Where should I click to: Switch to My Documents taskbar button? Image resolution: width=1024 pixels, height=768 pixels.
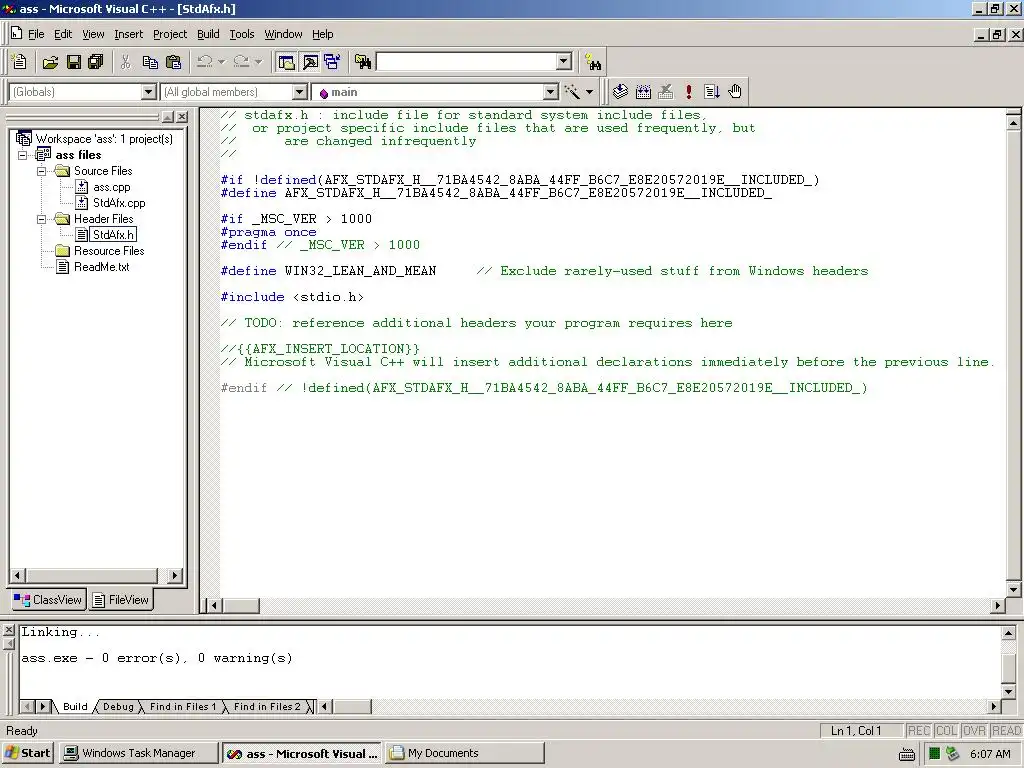point(464,753)
